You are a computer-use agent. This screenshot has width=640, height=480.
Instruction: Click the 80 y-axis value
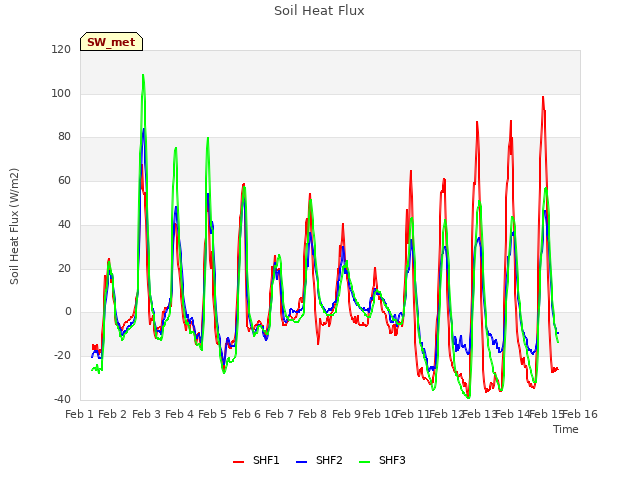[x=64, y=137]
